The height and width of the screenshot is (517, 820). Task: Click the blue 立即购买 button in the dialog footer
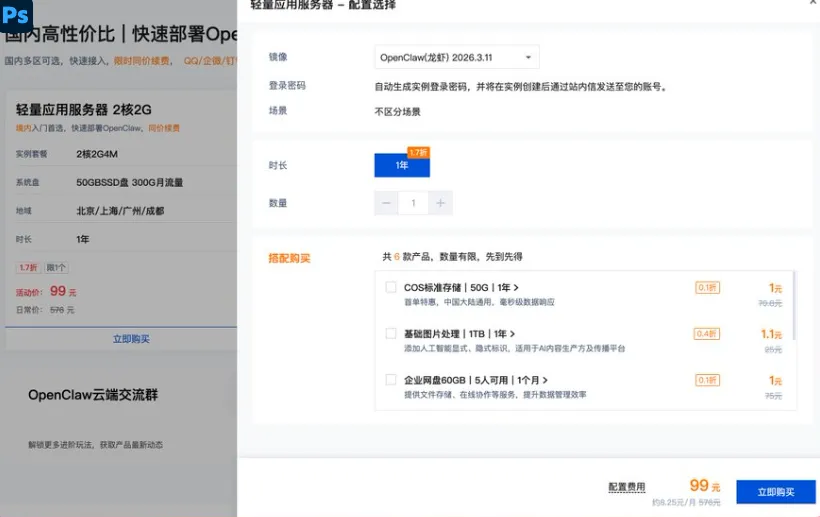[776, 492]
